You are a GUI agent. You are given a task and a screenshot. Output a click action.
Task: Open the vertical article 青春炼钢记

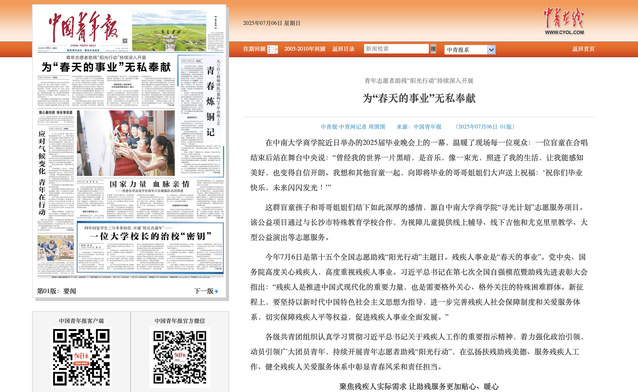click(210, 101)
